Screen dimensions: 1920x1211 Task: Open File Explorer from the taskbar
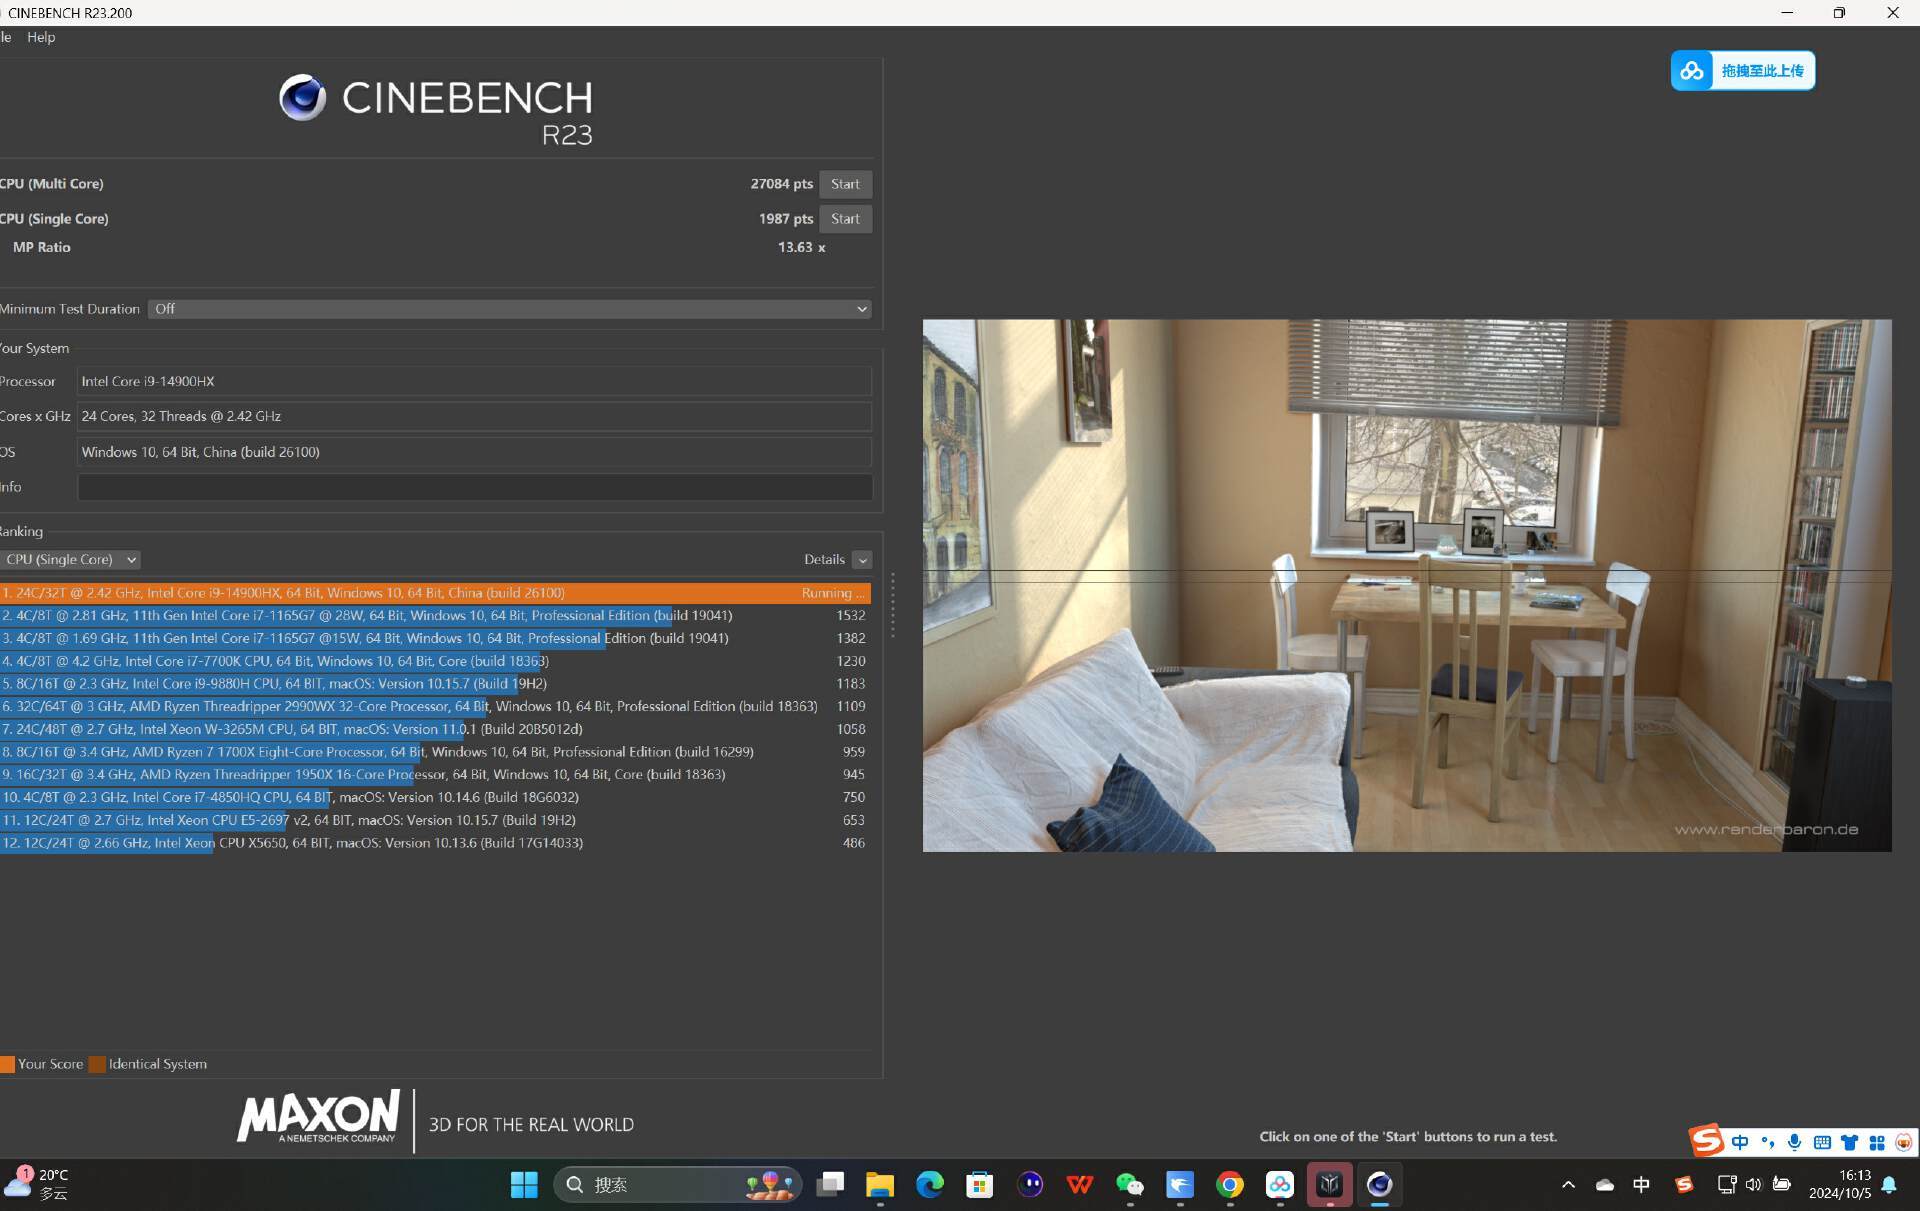tap(880, 1185)
